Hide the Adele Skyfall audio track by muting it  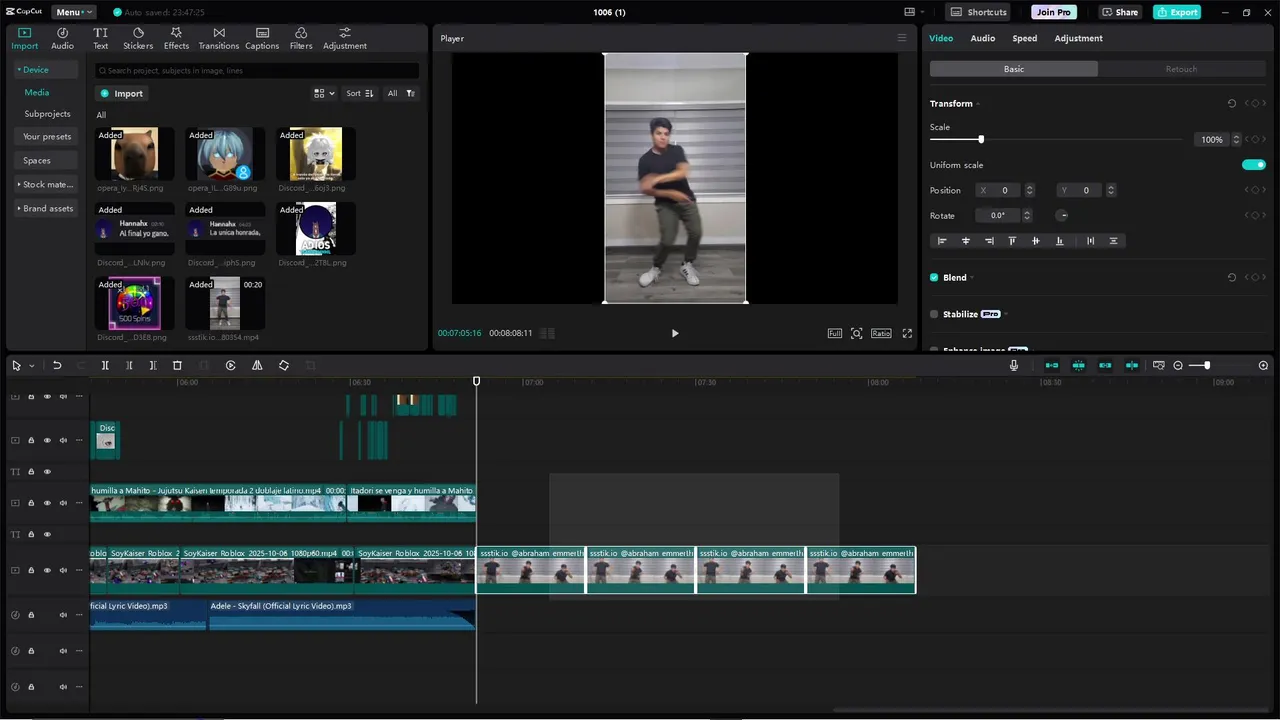pos(63,614)
